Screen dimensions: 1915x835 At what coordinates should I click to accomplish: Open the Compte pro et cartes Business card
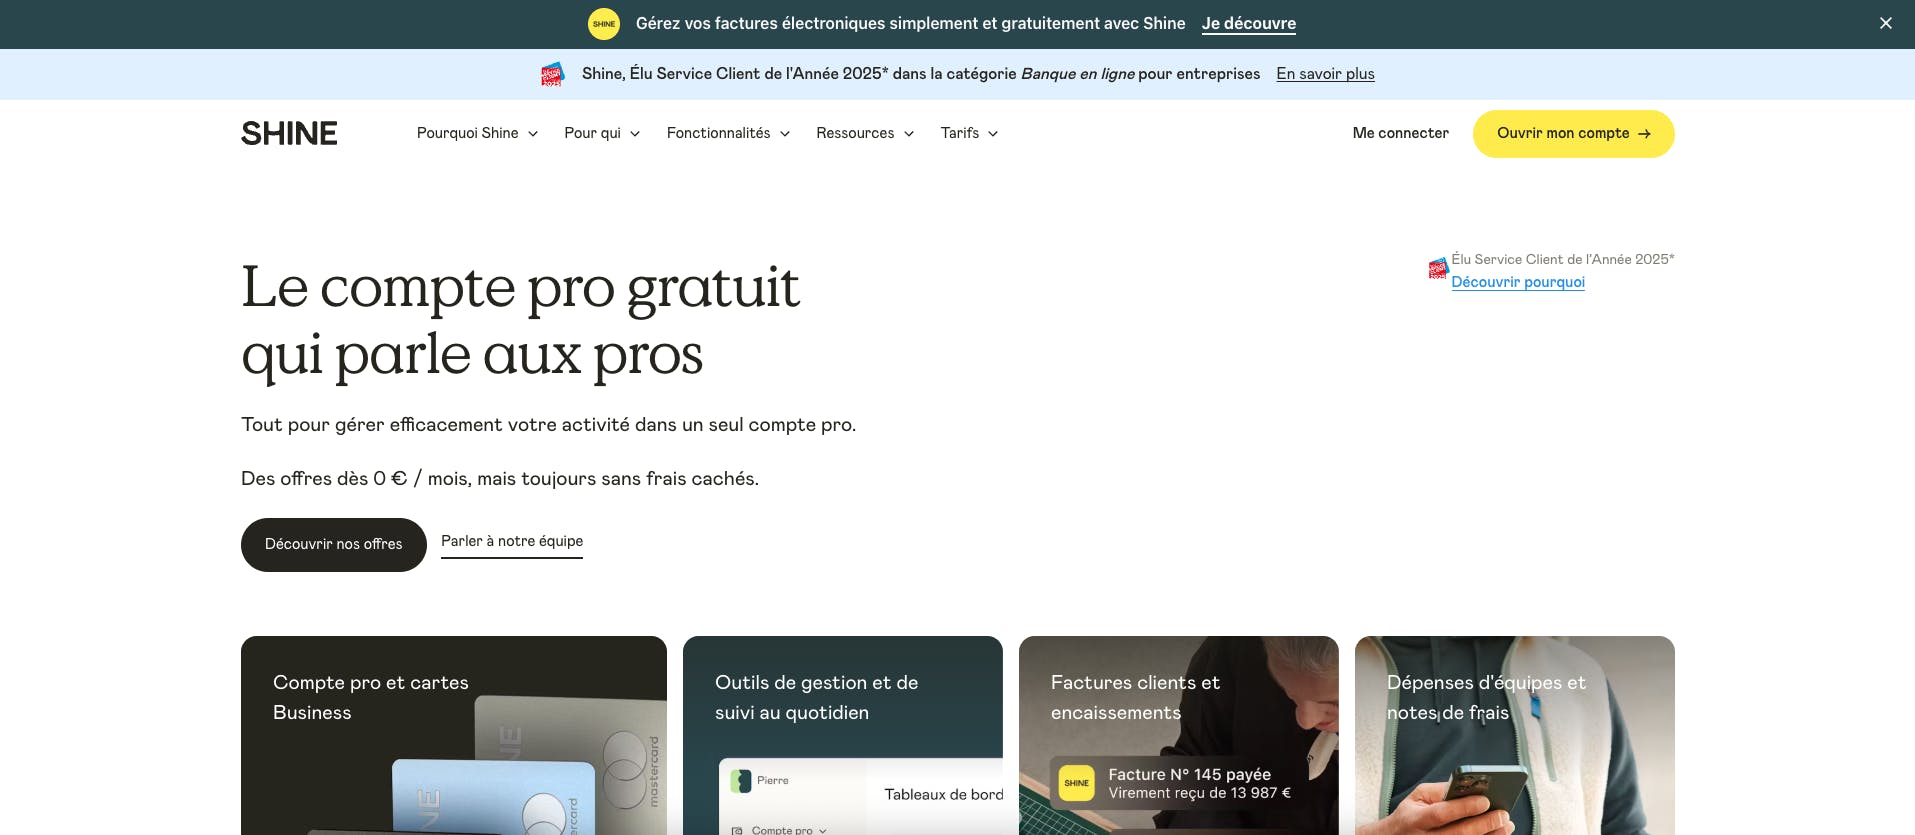pyautogui.click(x=454, y=735)
